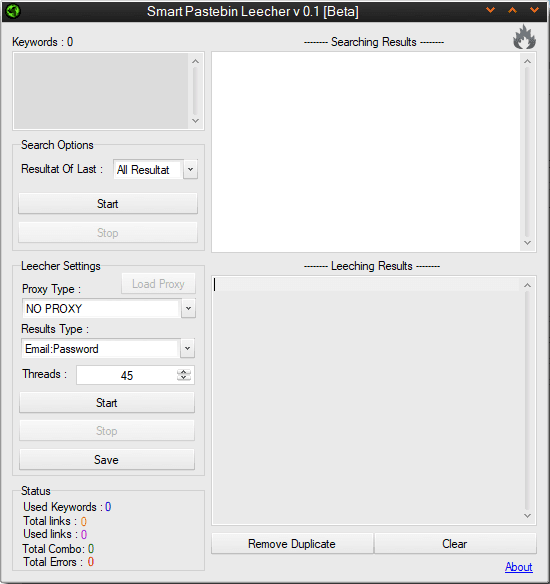Click the last orange down-chevron in title bar
Image resolution: width=550 pixels, height=584 pixels.
[534, 10]
